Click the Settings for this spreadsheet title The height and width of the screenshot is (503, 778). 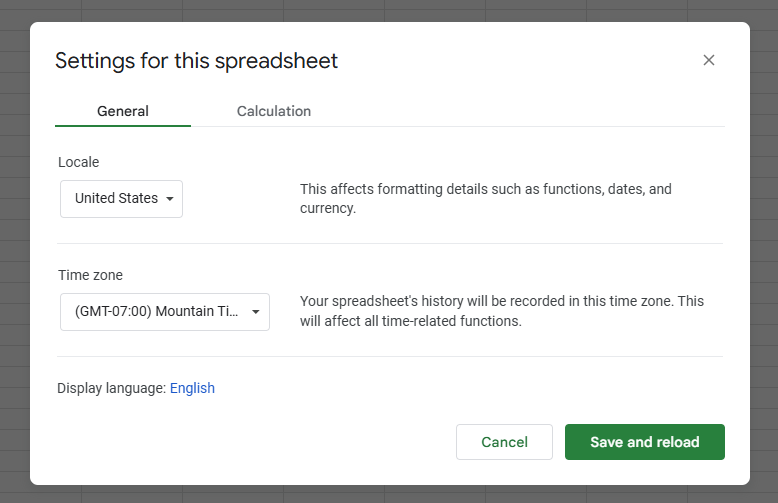(x=196, y=61)
